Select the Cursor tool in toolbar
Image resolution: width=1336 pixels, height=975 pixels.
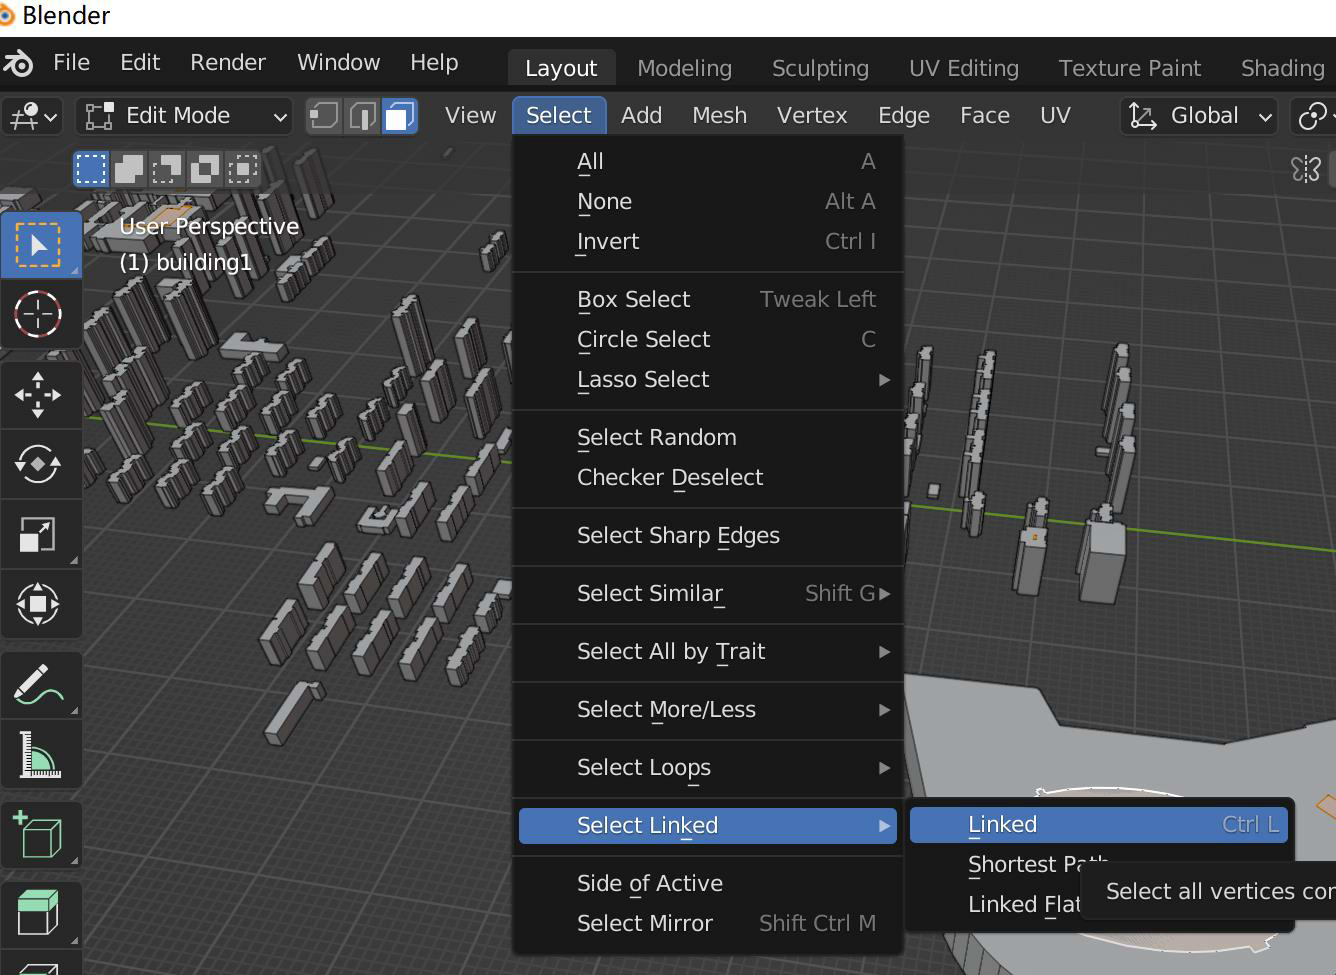point(39,314)
